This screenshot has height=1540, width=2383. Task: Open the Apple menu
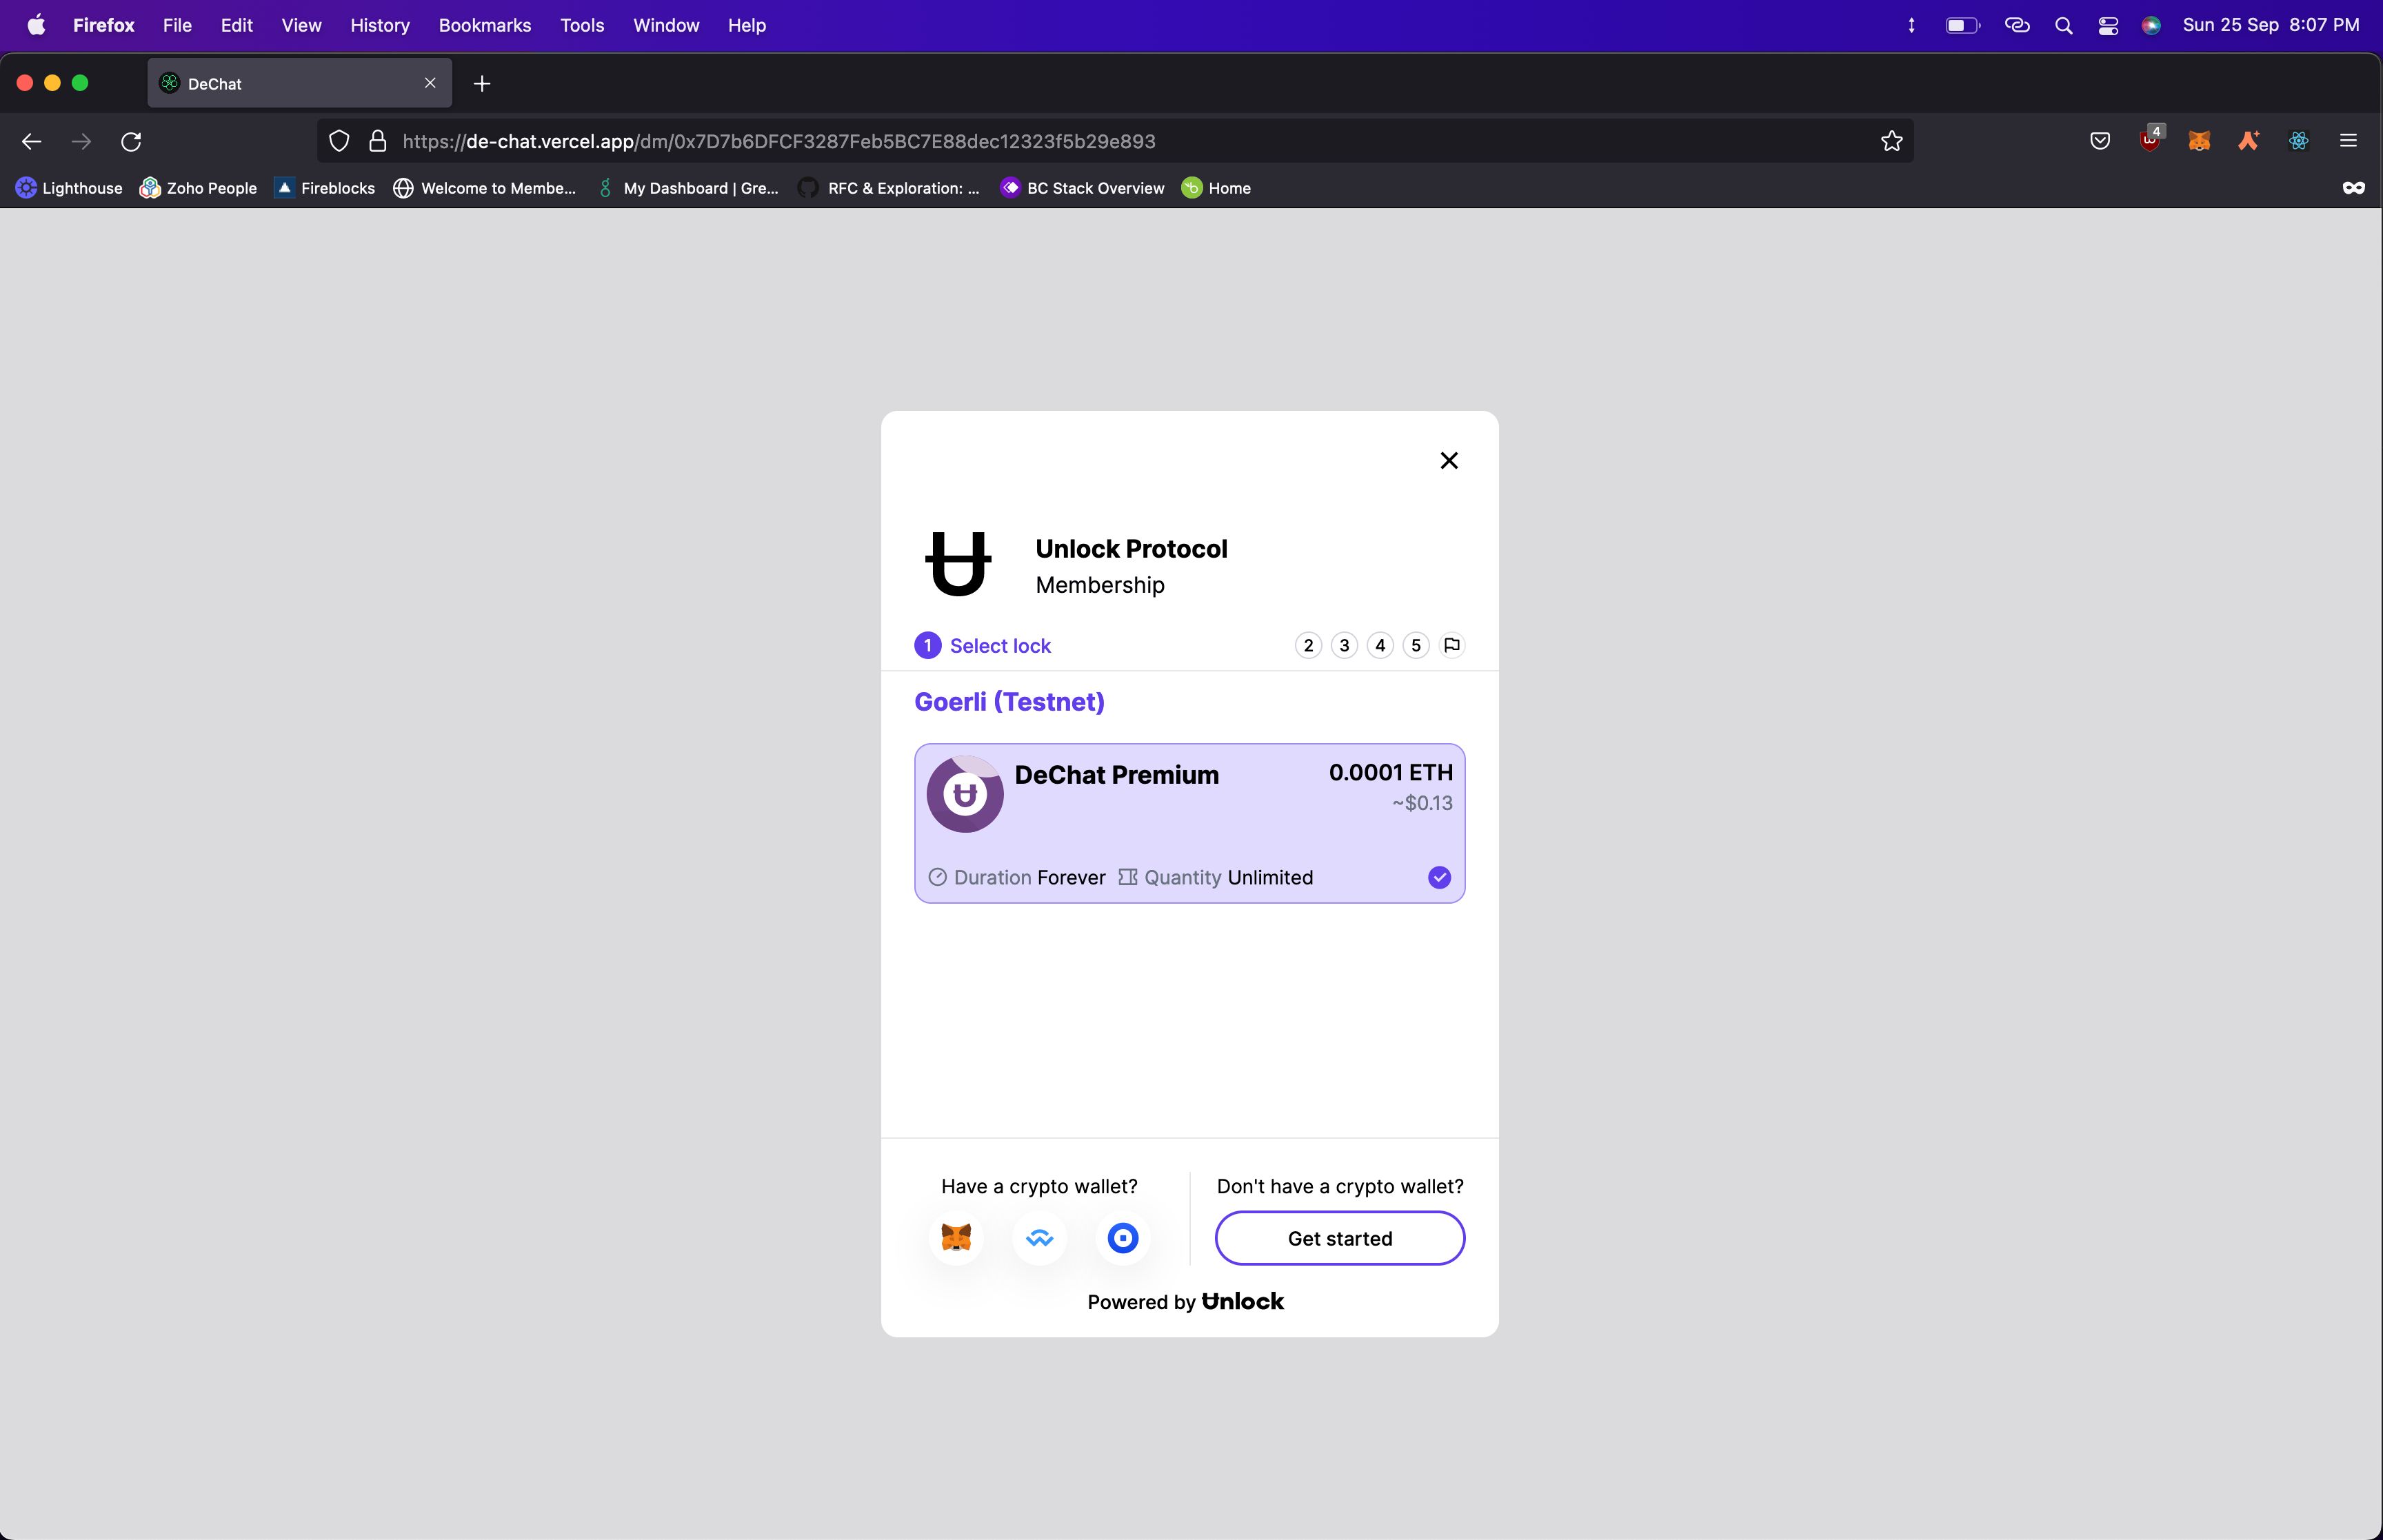36,25
